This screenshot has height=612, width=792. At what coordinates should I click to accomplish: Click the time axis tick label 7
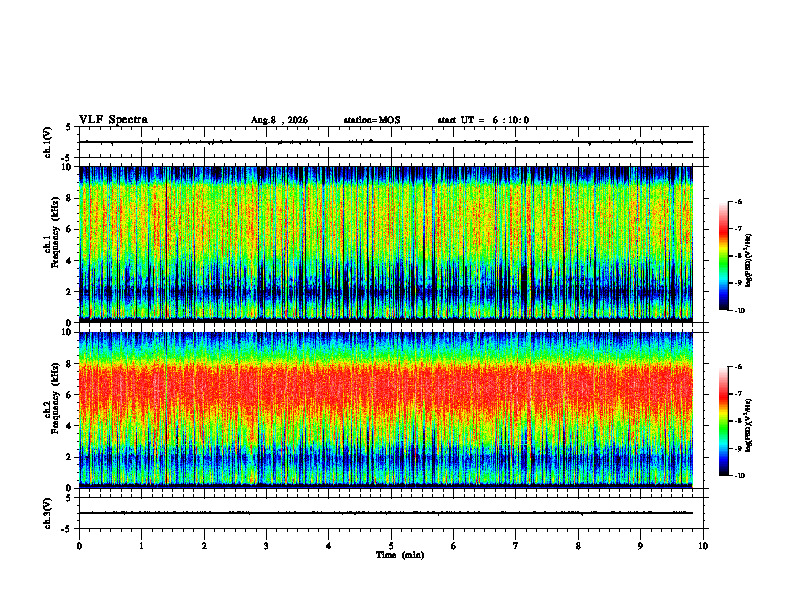516,546
